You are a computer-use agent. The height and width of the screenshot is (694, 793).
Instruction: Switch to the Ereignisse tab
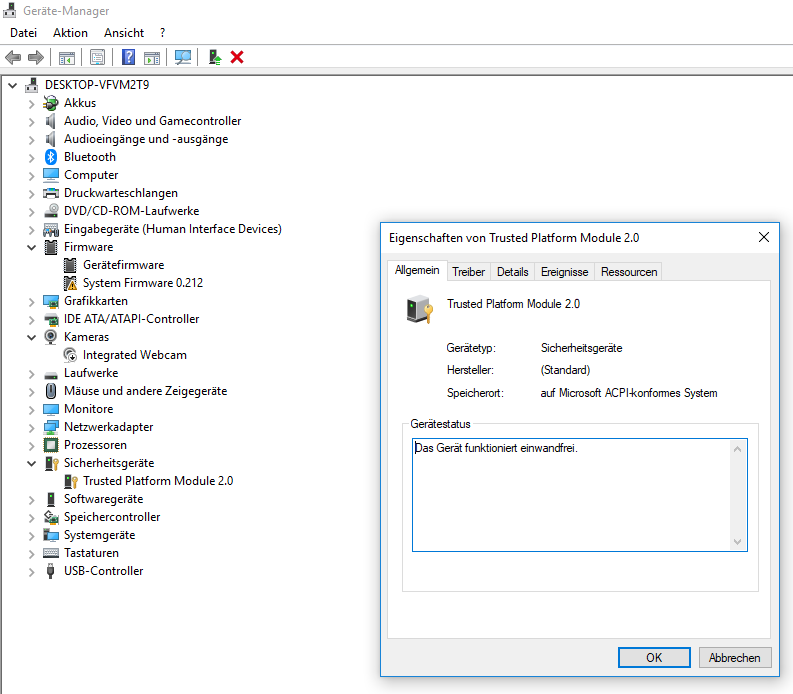564,272
